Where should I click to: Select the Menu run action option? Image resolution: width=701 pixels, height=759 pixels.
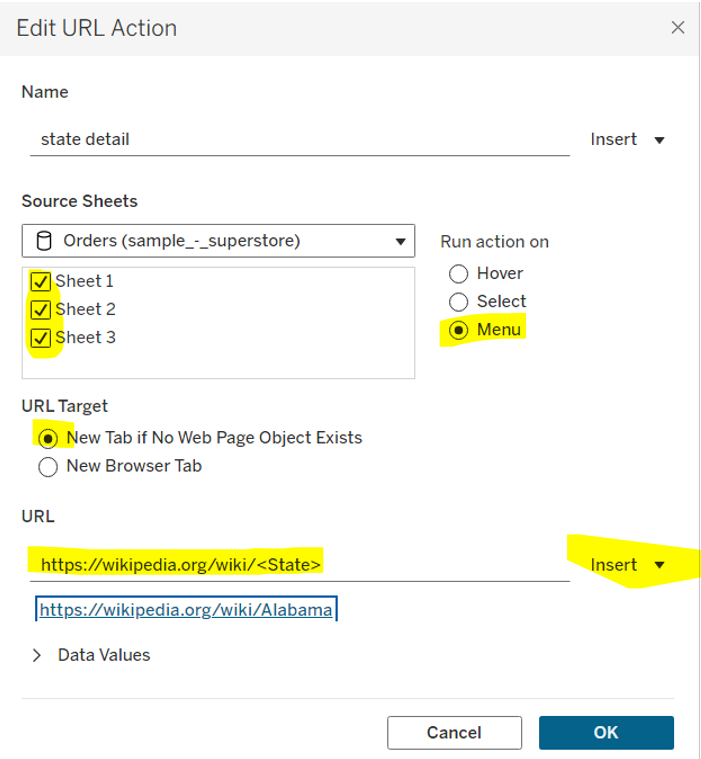click(x=459, y=329)
